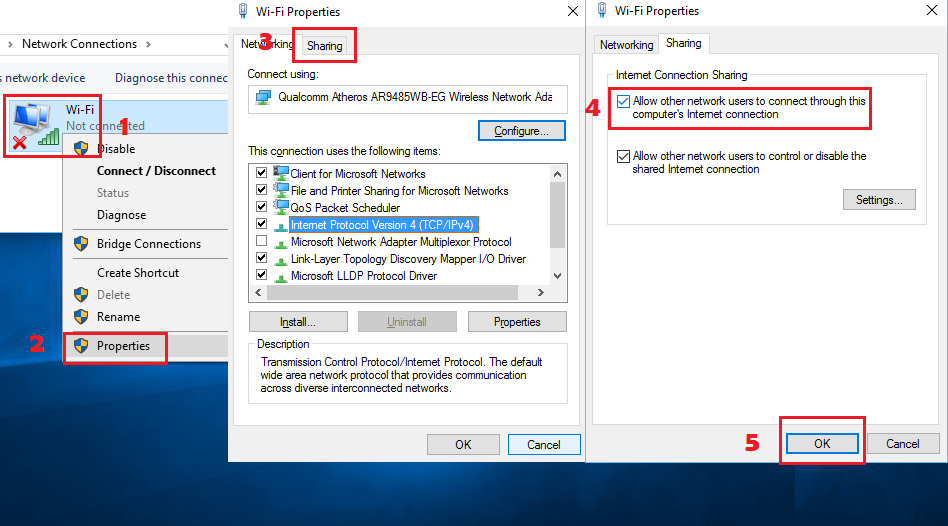Uncheck Client for Microsoft Networks
948x526 pixels.
pyautogui.click(x=261, y=173)
